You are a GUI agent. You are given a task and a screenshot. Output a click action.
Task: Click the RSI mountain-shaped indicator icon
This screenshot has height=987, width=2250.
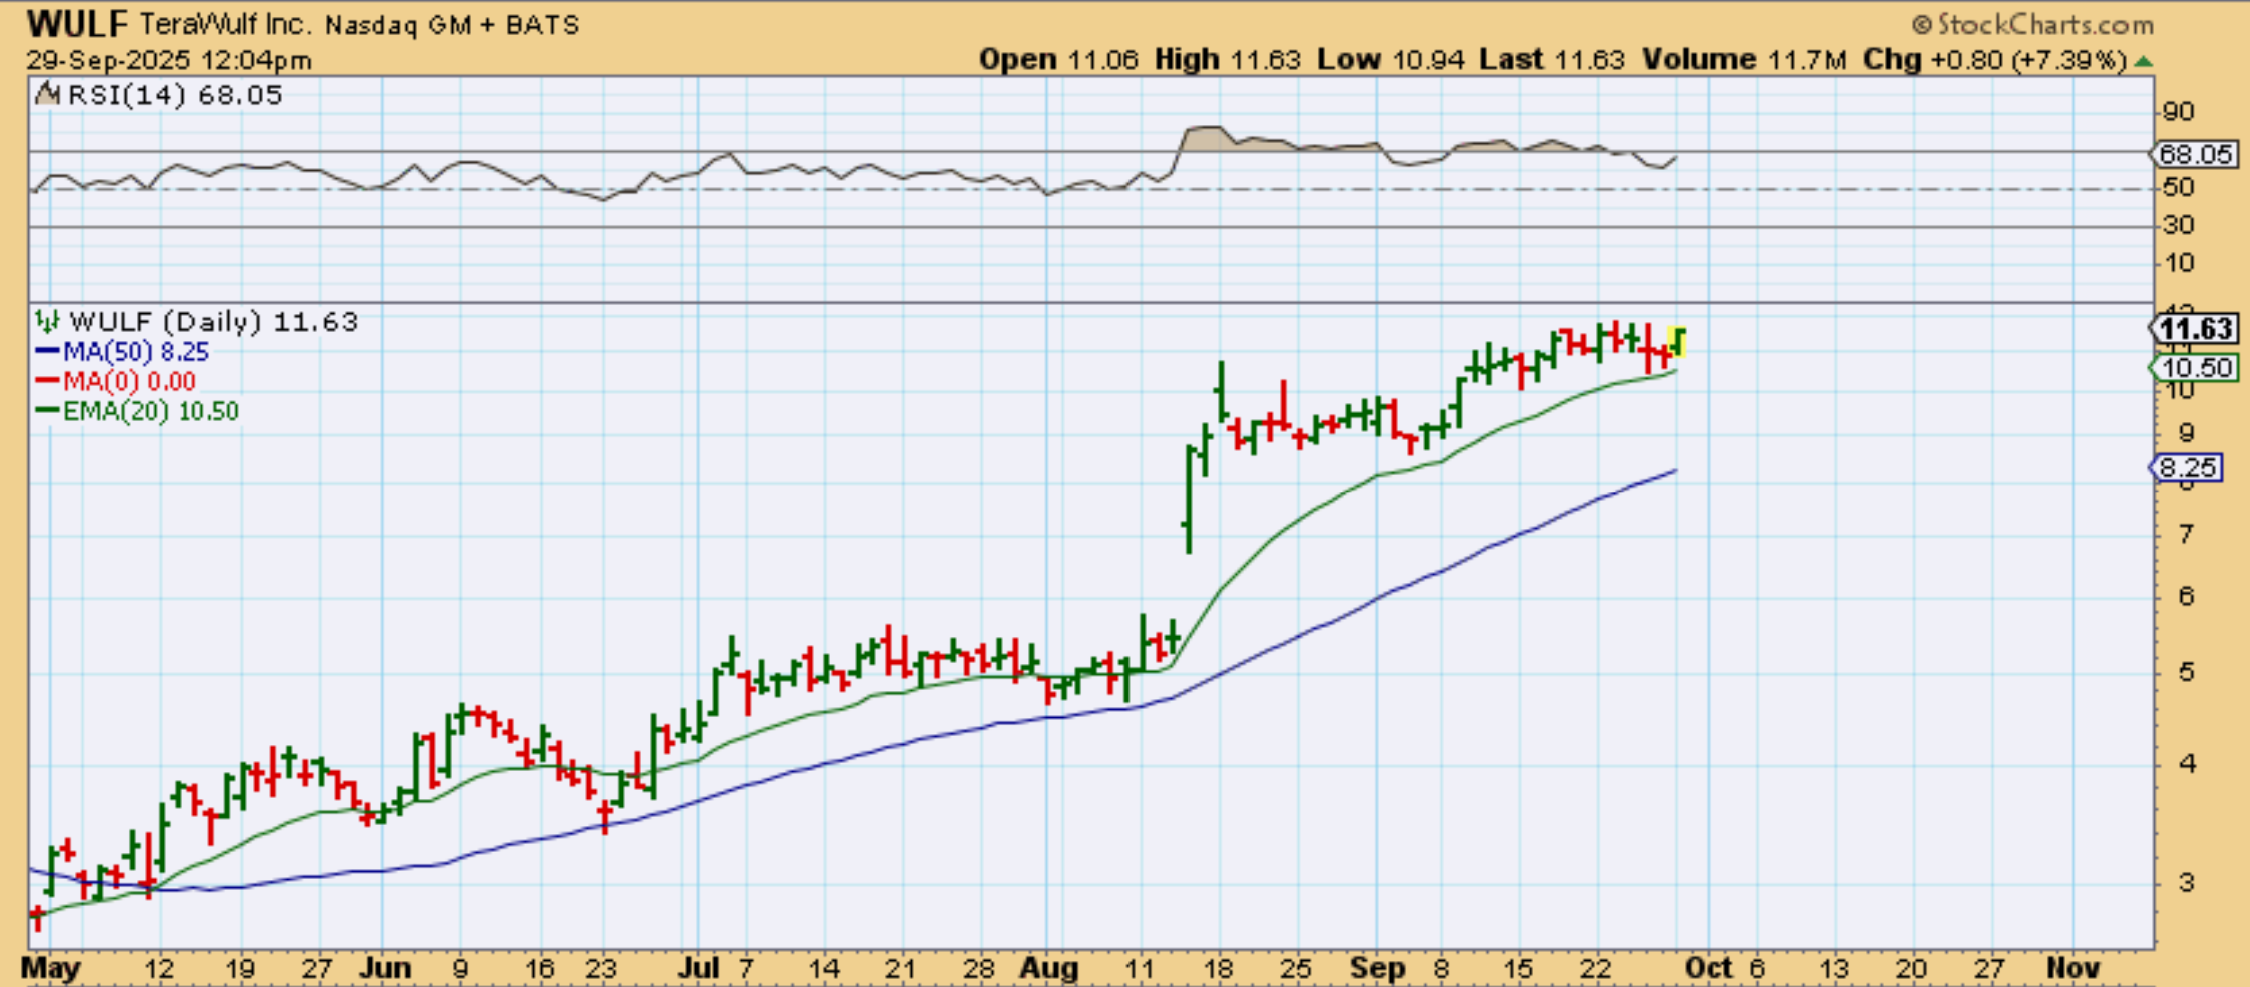[47, 95]
